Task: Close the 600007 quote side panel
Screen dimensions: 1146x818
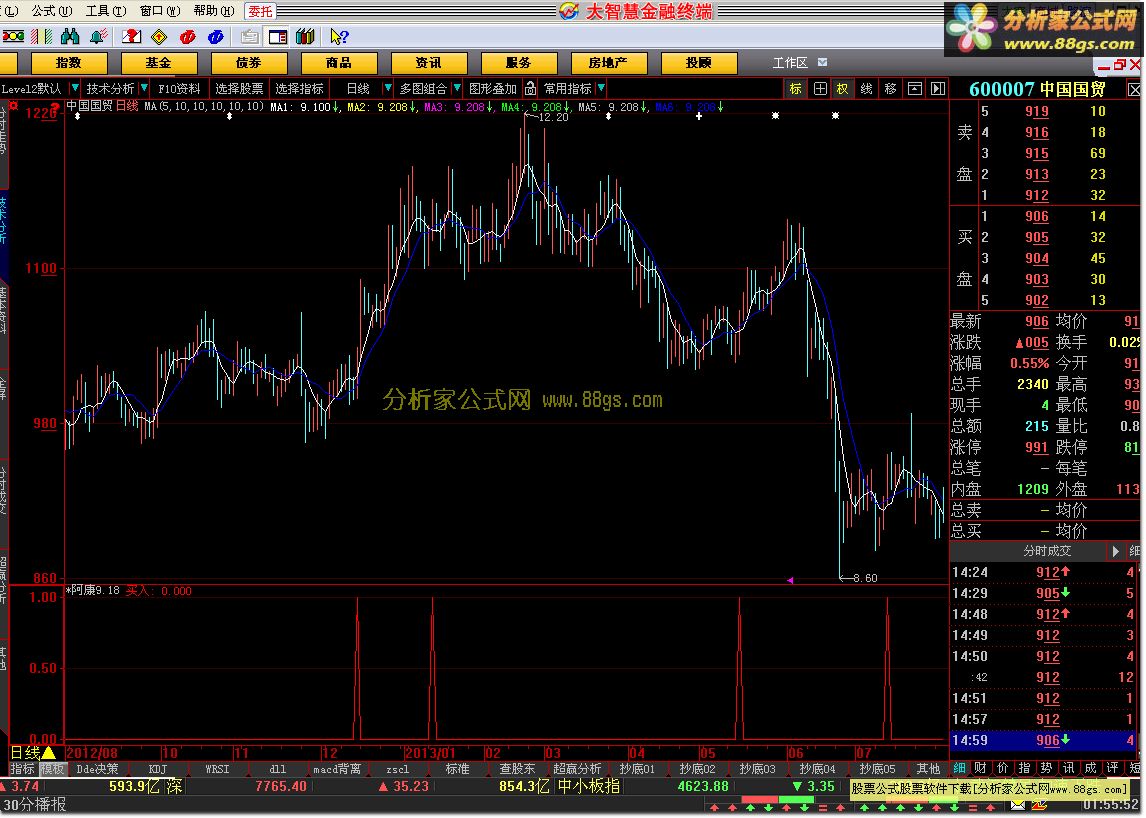Action: click(x=1134, y=89)
